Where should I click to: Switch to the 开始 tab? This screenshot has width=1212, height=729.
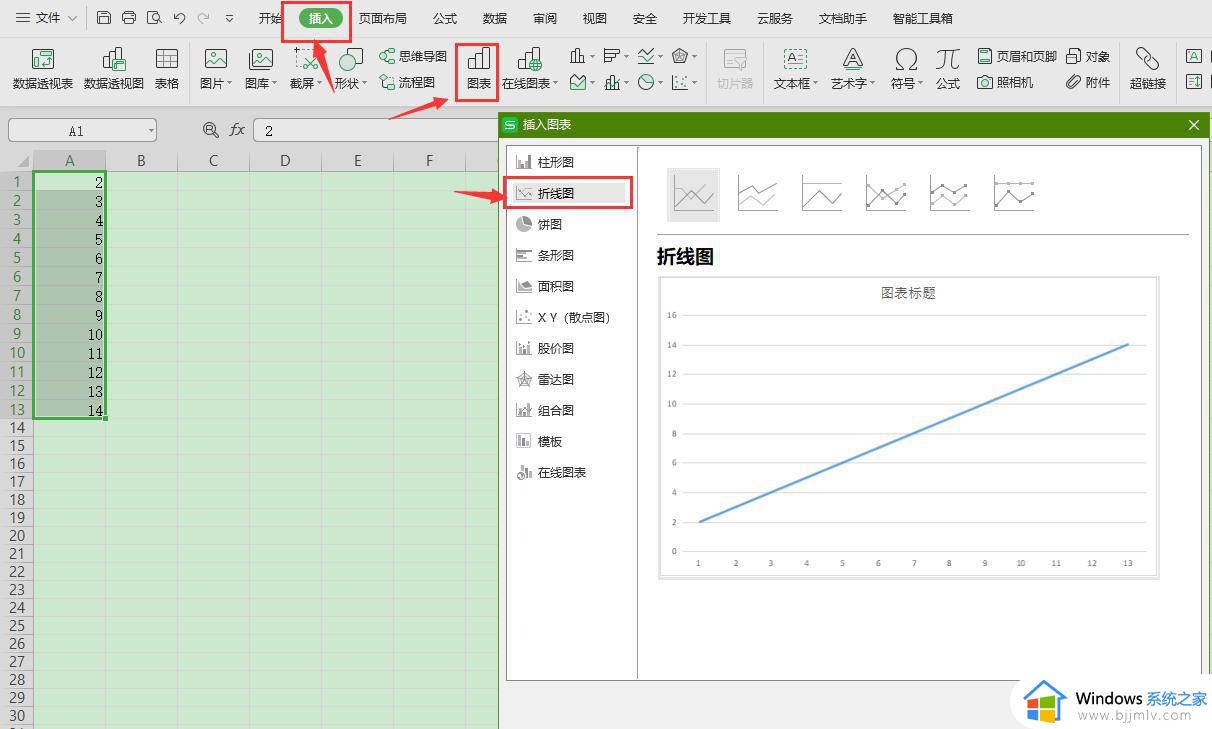point(270,18)
